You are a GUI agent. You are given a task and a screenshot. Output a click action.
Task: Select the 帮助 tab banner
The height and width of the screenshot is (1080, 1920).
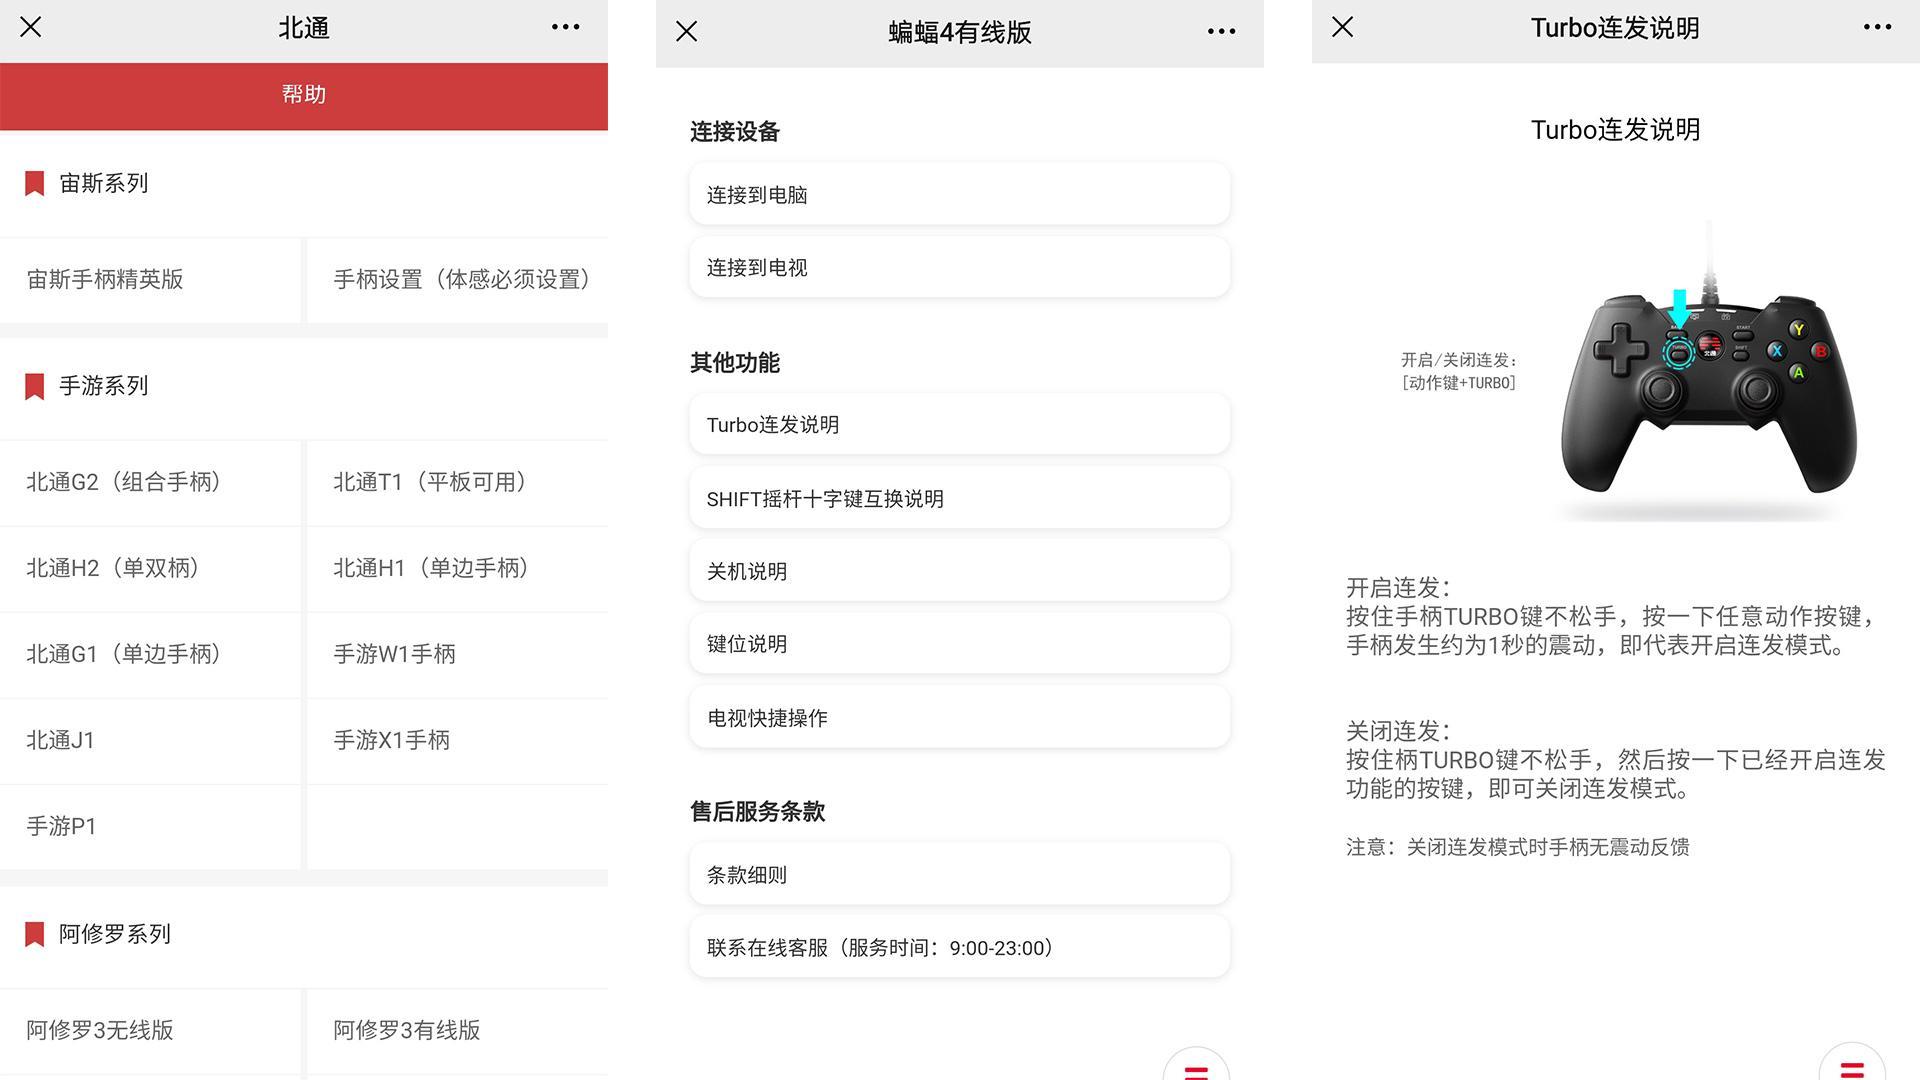(x=304, y=95)
